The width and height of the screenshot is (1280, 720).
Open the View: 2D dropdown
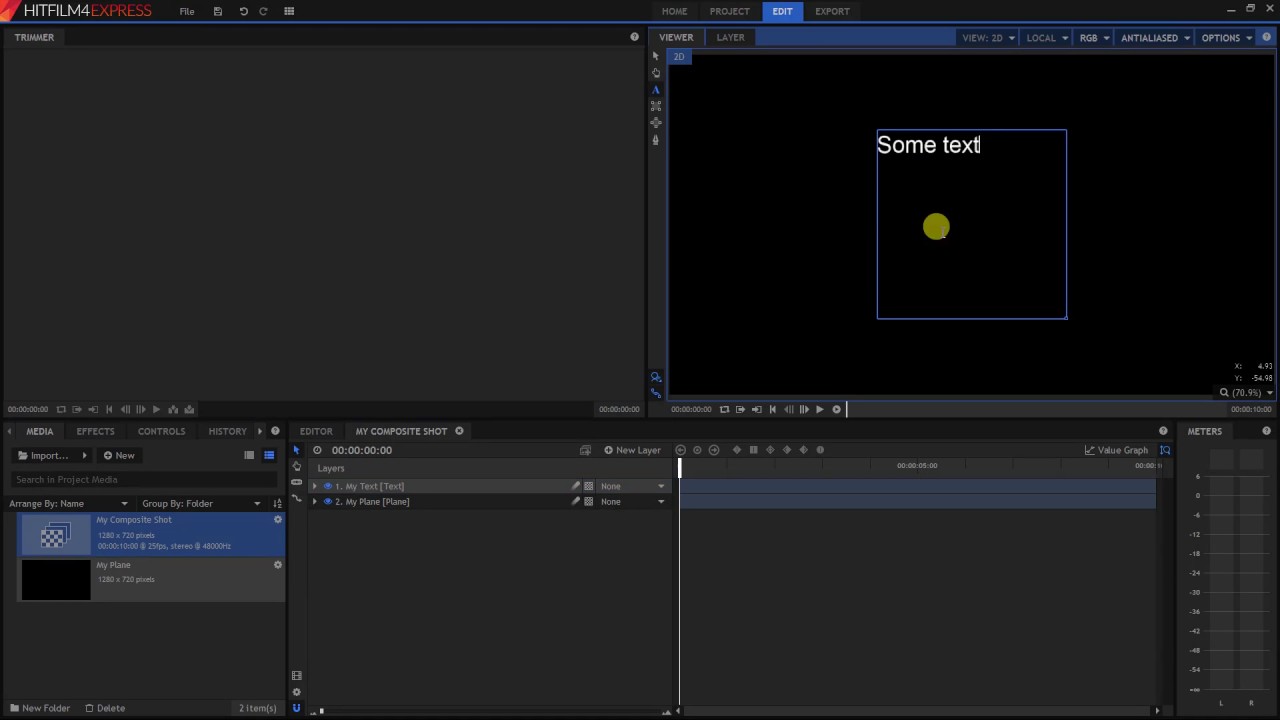point(988,38)
